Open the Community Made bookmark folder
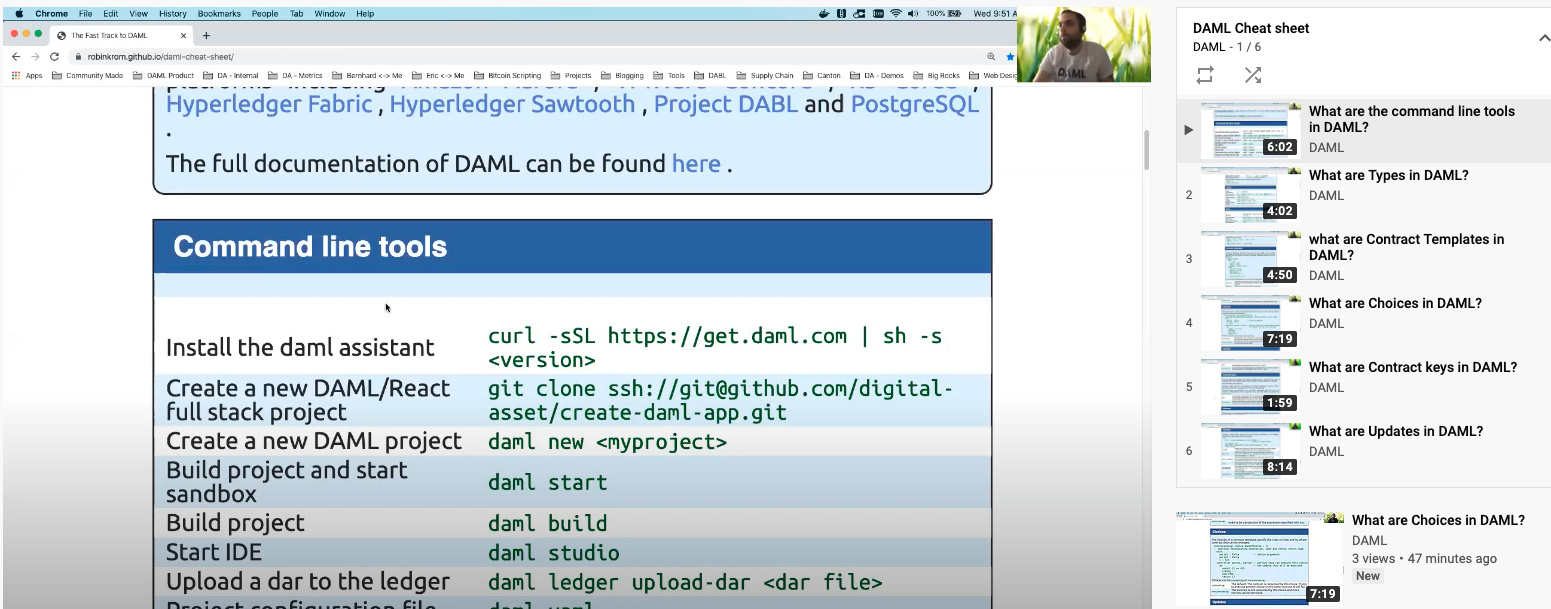This screenshot has height=609, width=1551. pyautogui.click(x=88, y=75)
